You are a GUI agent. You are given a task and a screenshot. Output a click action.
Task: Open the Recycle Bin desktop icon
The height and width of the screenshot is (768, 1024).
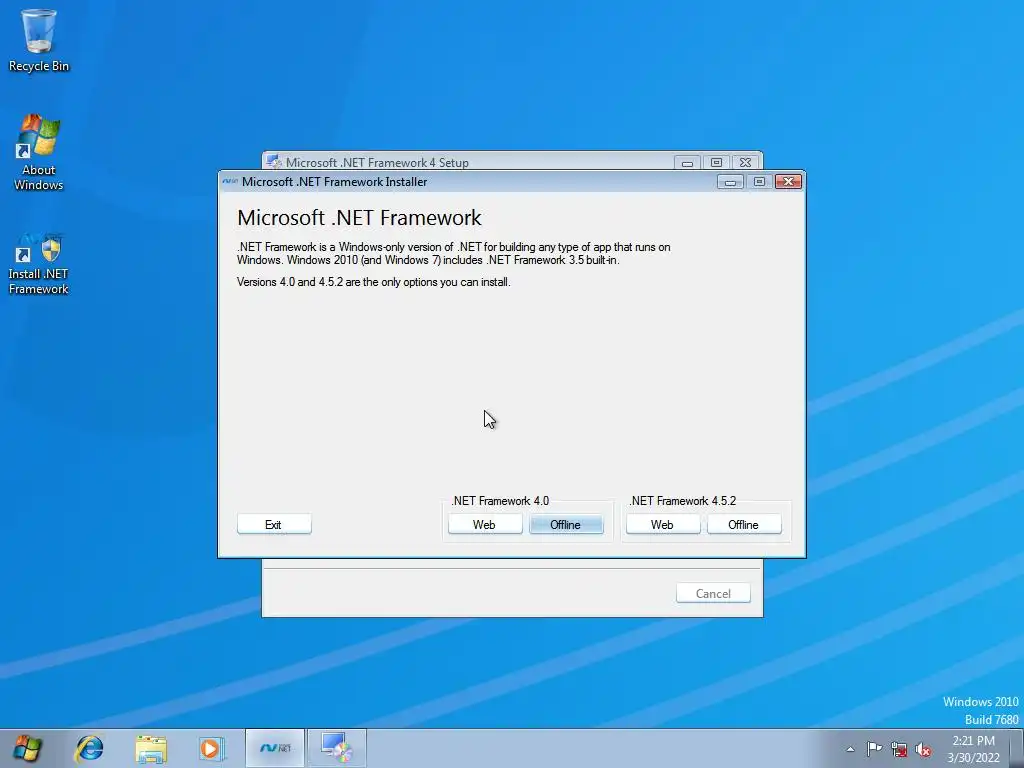click(39, 40)
